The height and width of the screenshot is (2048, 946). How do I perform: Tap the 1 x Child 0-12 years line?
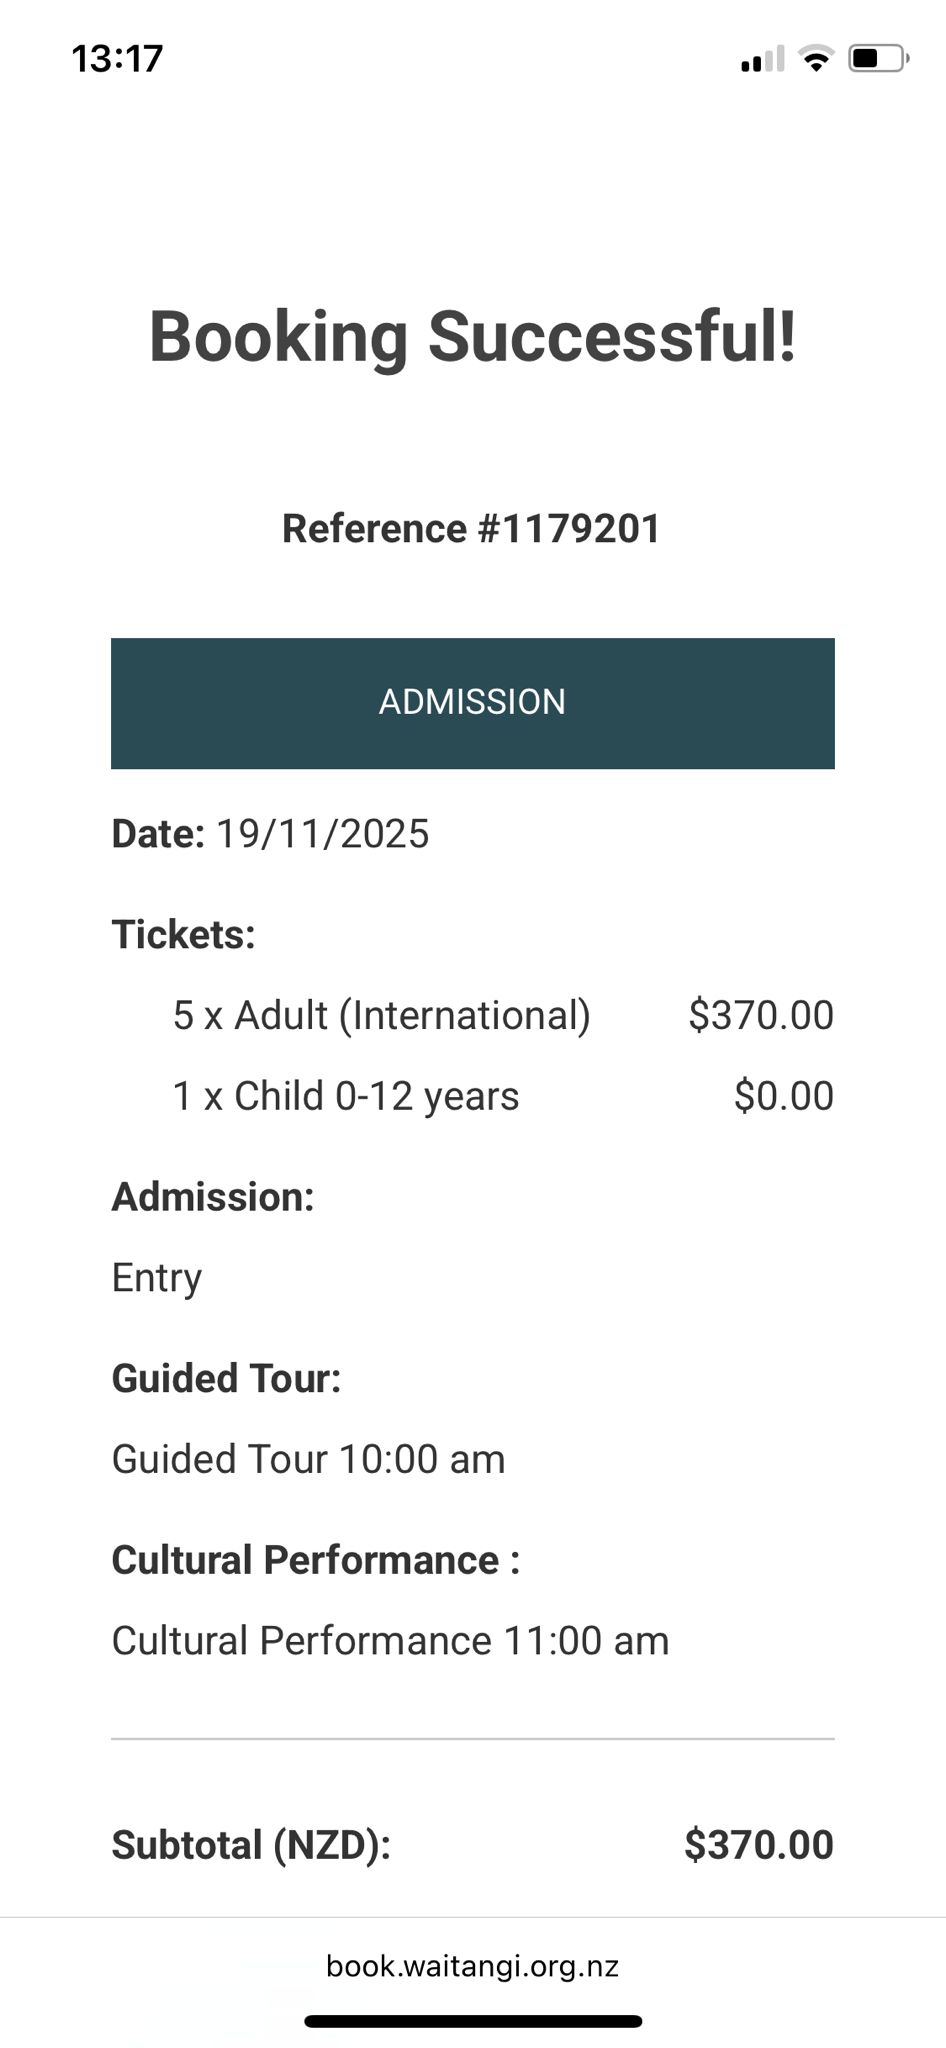(x=346, y=1096)
